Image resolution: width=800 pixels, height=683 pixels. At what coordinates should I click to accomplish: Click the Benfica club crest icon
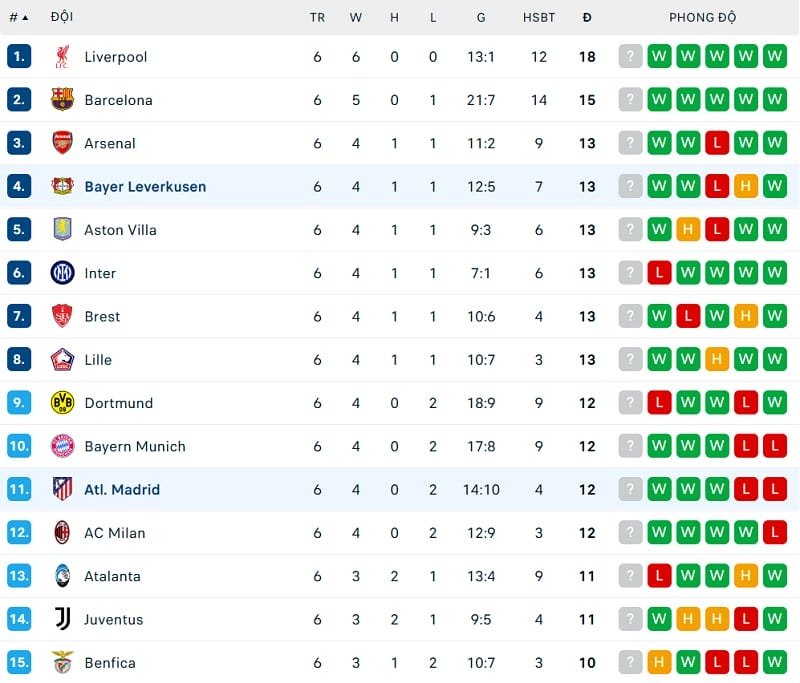(62, 662)
